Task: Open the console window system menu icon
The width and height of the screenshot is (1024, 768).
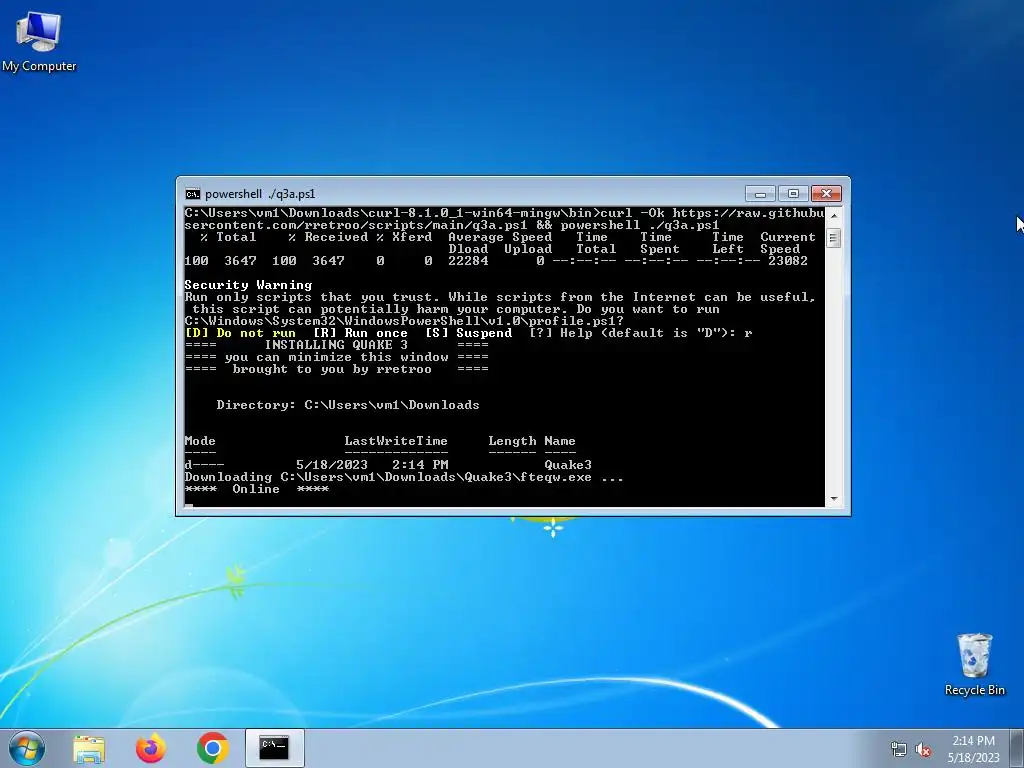Action: point(193,194)
